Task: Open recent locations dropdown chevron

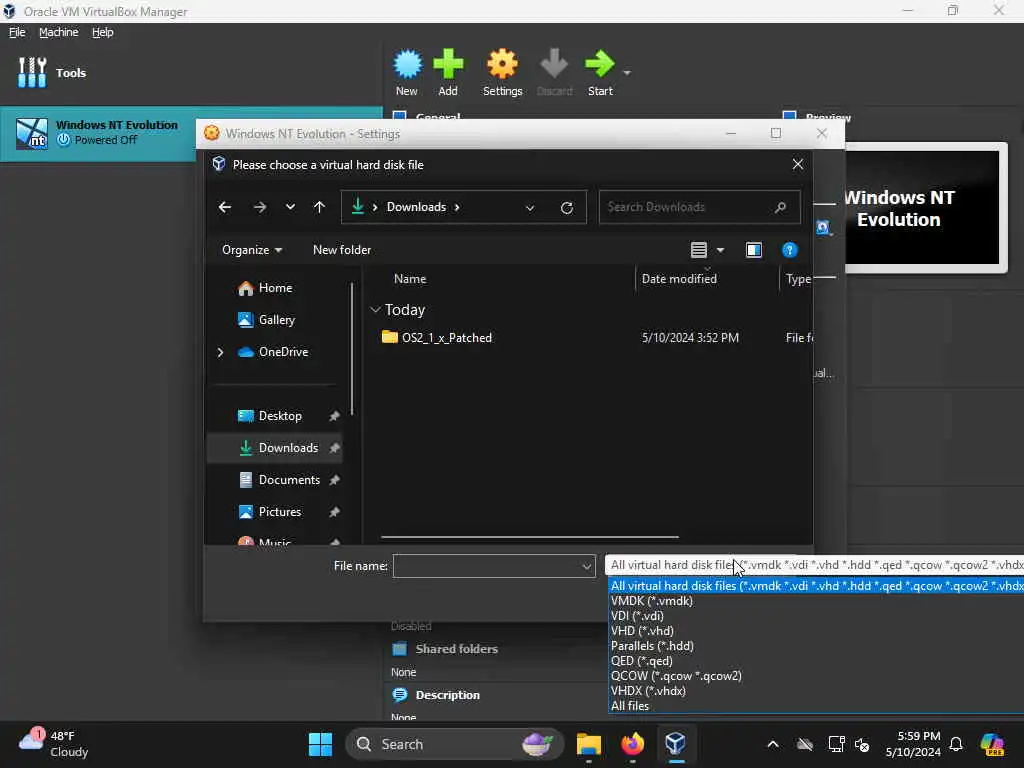Action: tap(291, 207)
